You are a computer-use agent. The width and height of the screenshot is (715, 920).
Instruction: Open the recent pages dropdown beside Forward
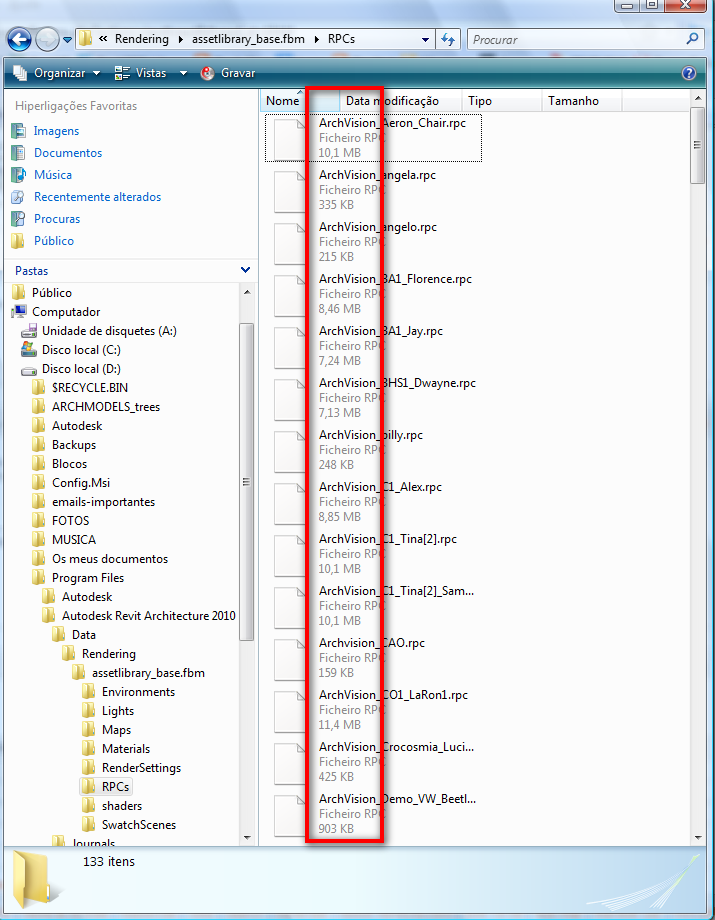pos(67,40)
